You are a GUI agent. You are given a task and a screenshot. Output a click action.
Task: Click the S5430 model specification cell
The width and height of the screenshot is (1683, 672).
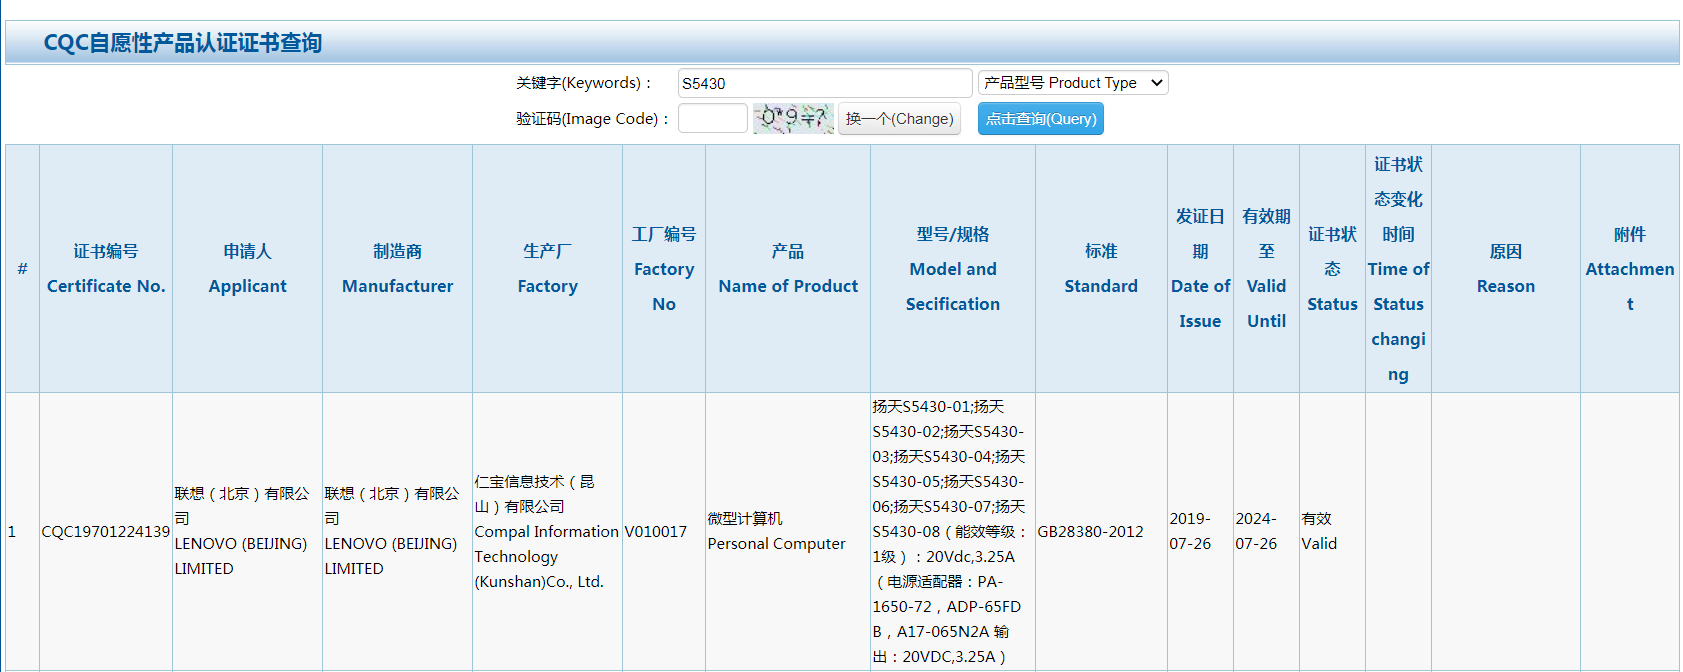953,531
